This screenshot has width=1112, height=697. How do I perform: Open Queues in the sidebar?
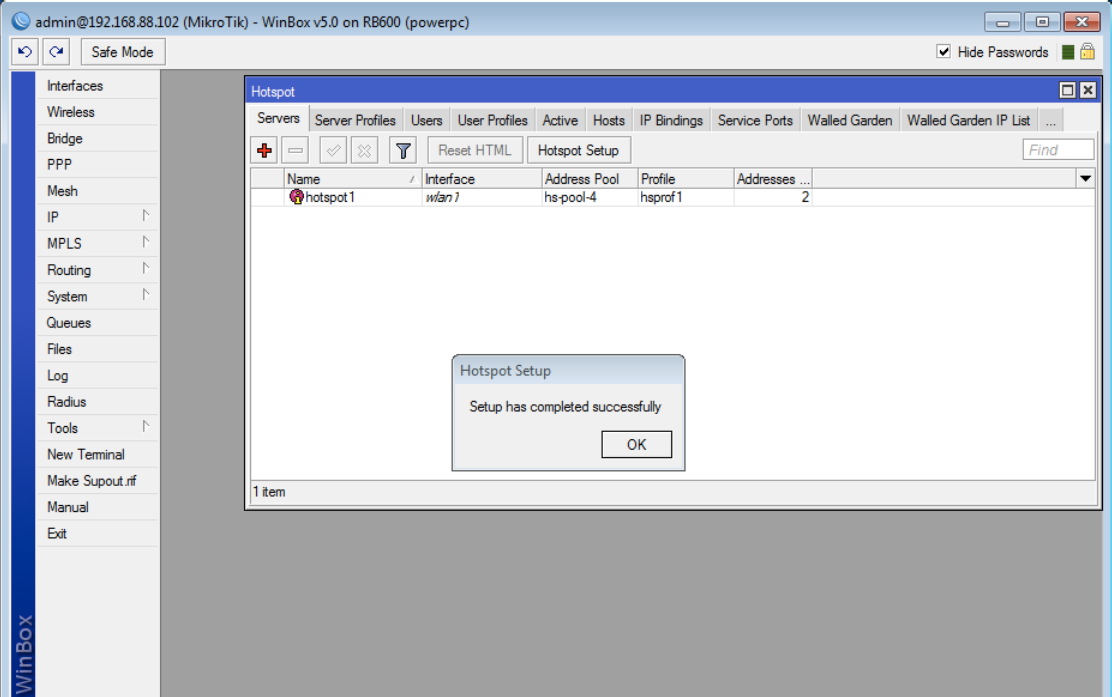(x=96, y=323)
